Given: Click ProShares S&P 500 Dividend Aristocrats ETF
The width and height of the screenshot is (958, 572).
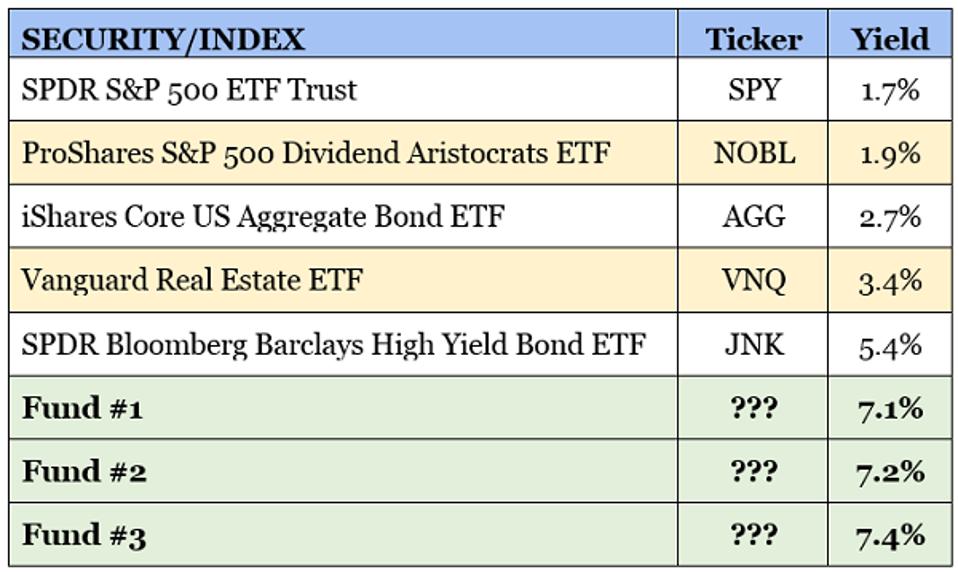Looking at the screenshot, I should (x=315, y=153).
